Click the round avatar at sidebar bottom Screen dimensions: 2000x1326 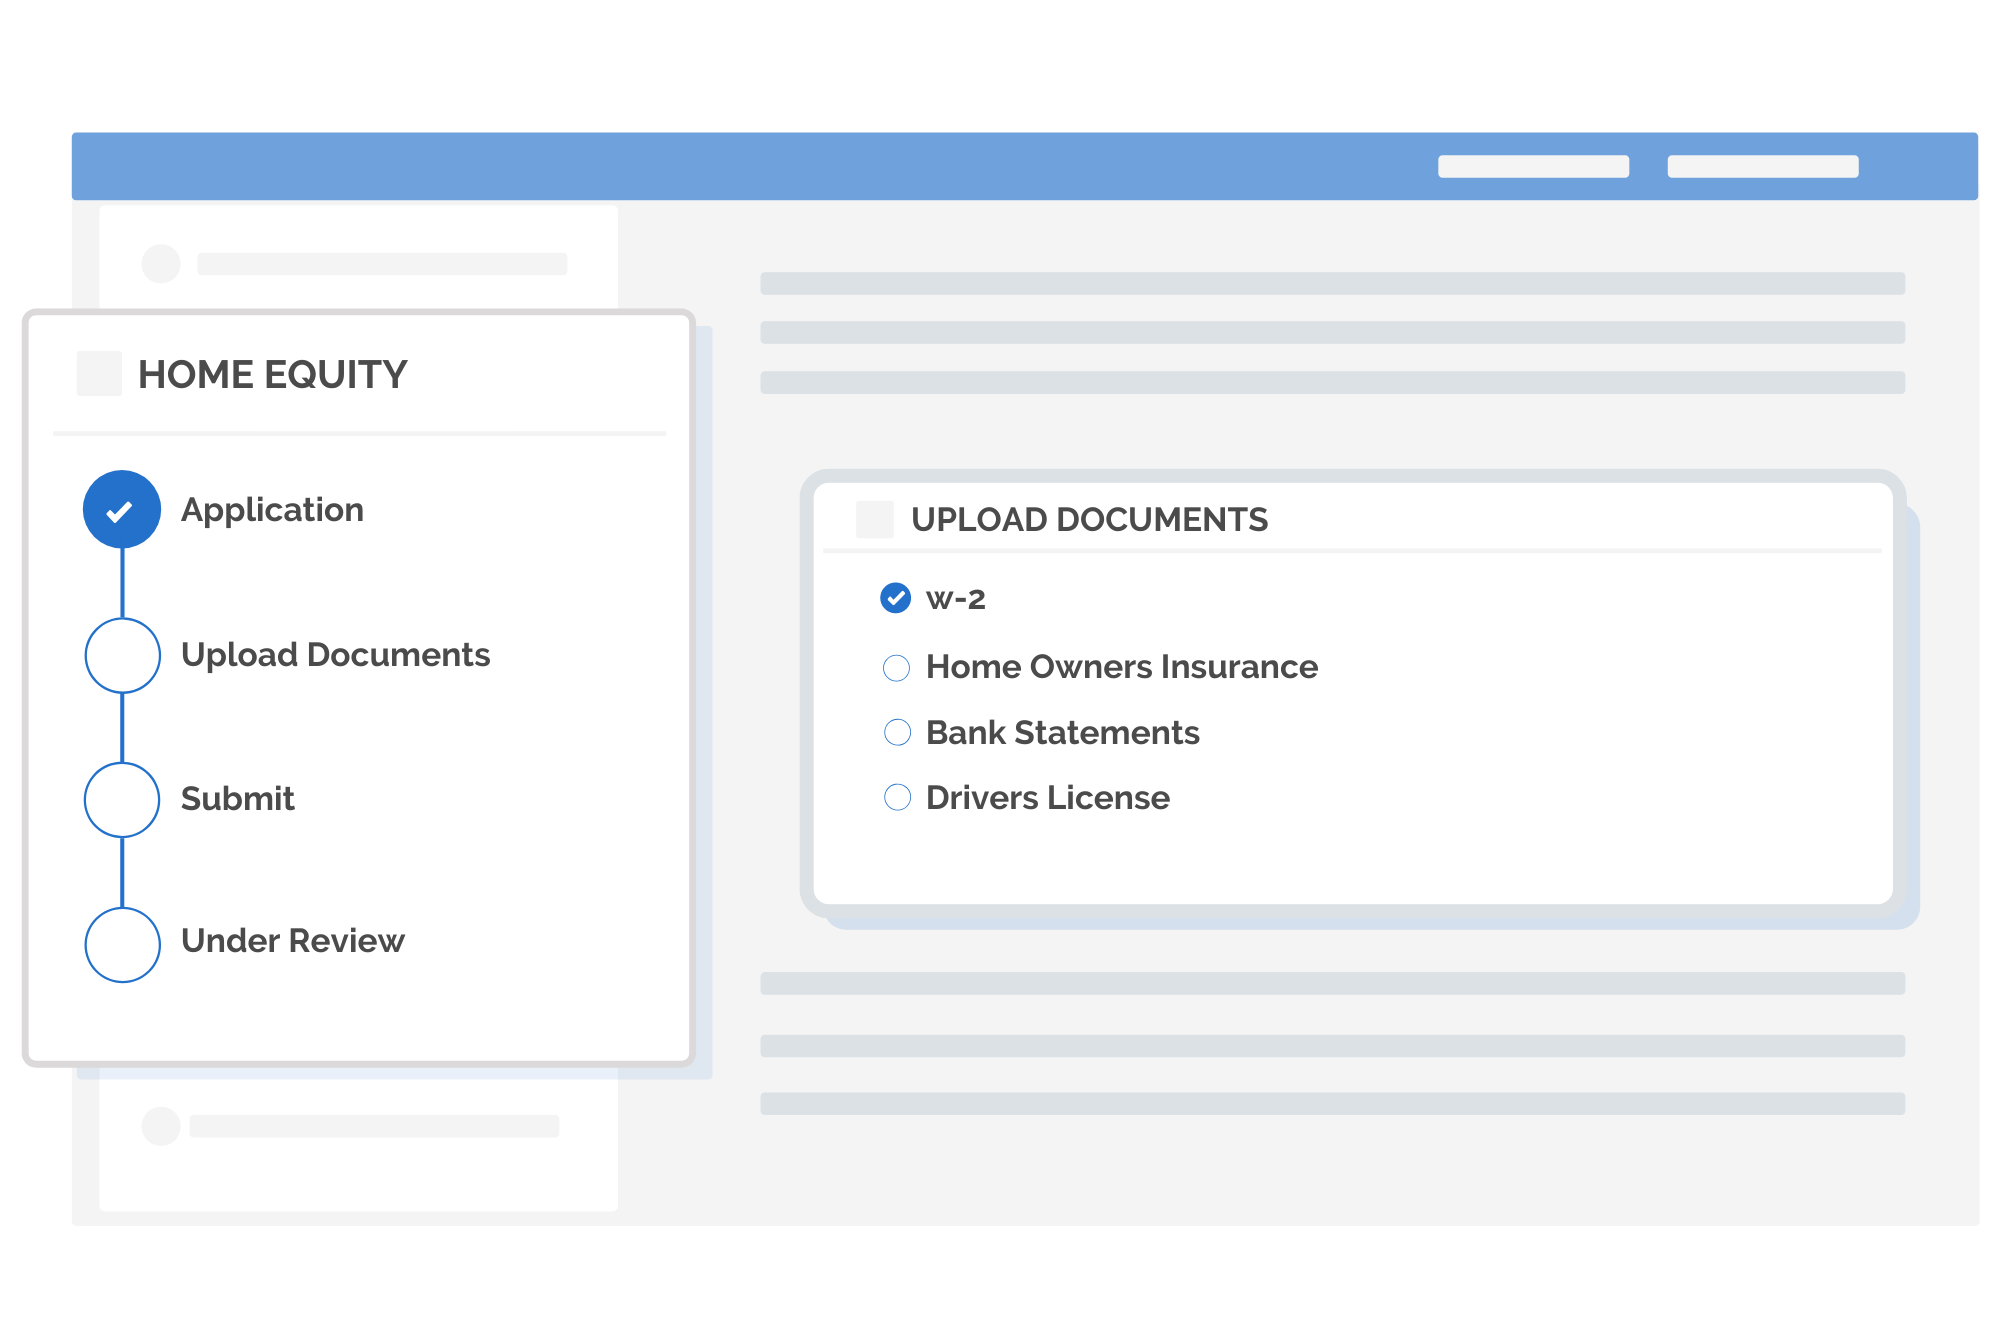161,1126
